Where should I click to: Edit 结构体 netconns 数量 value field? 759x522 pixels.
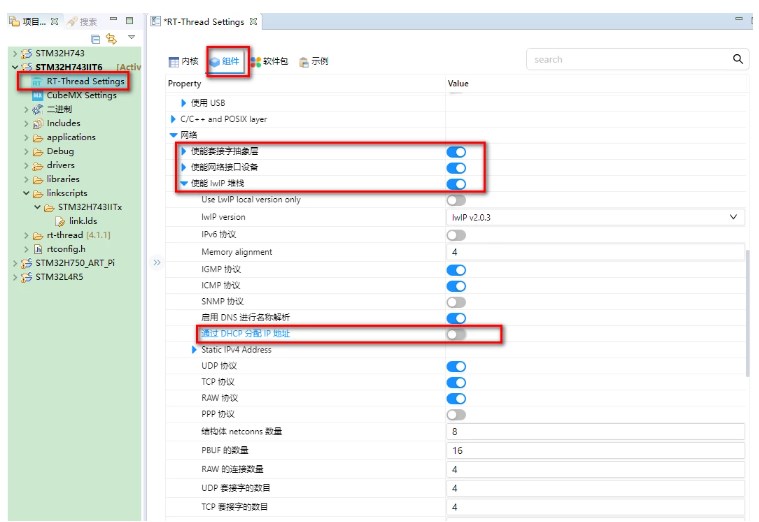tap(595, 431)
